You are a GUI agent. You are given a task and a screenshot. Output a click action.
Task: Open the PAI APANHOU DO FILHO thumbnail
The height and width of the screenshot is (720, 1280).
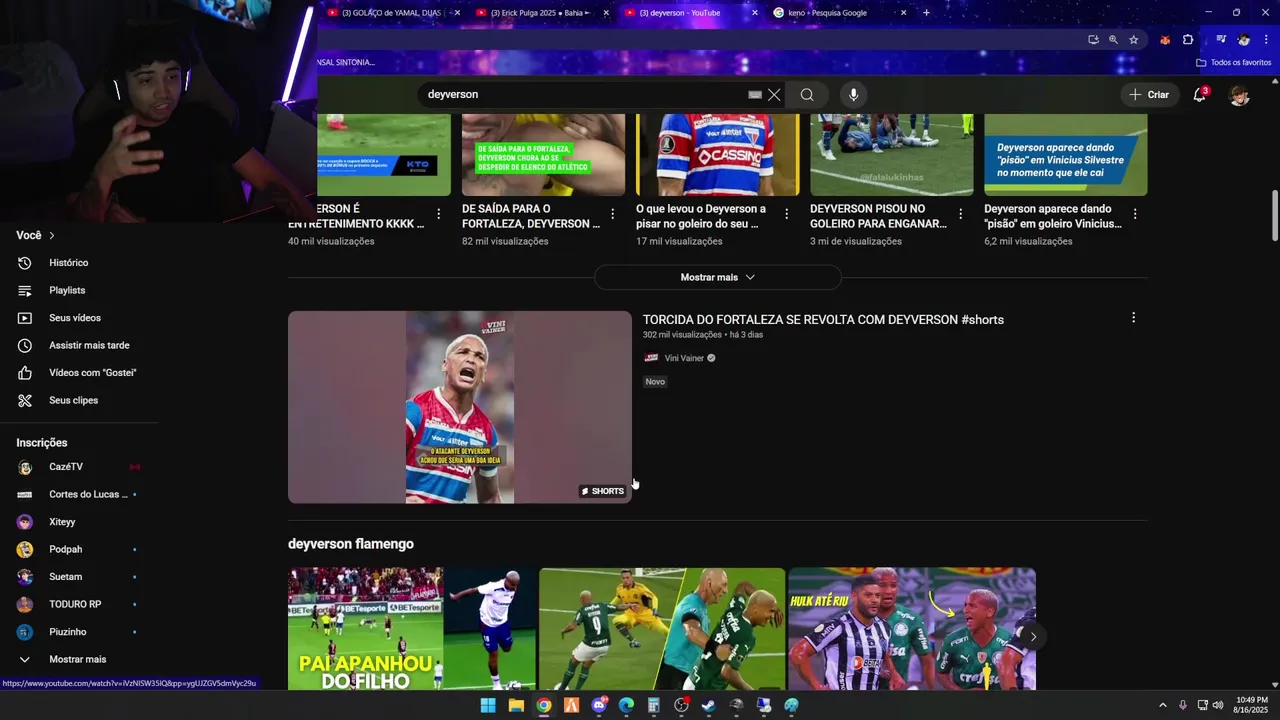click(x=412, y=628)
